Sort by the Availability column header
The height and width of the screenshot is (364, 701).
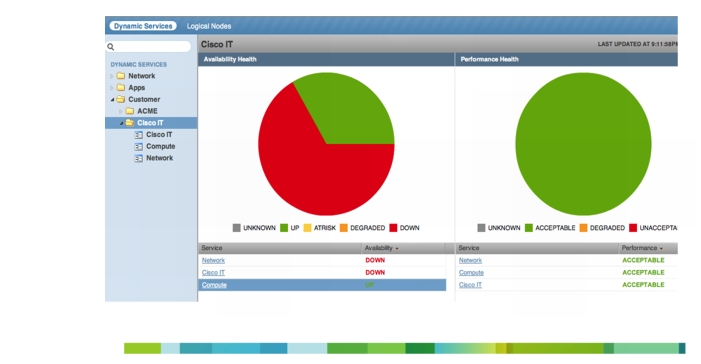coord(404,248)
